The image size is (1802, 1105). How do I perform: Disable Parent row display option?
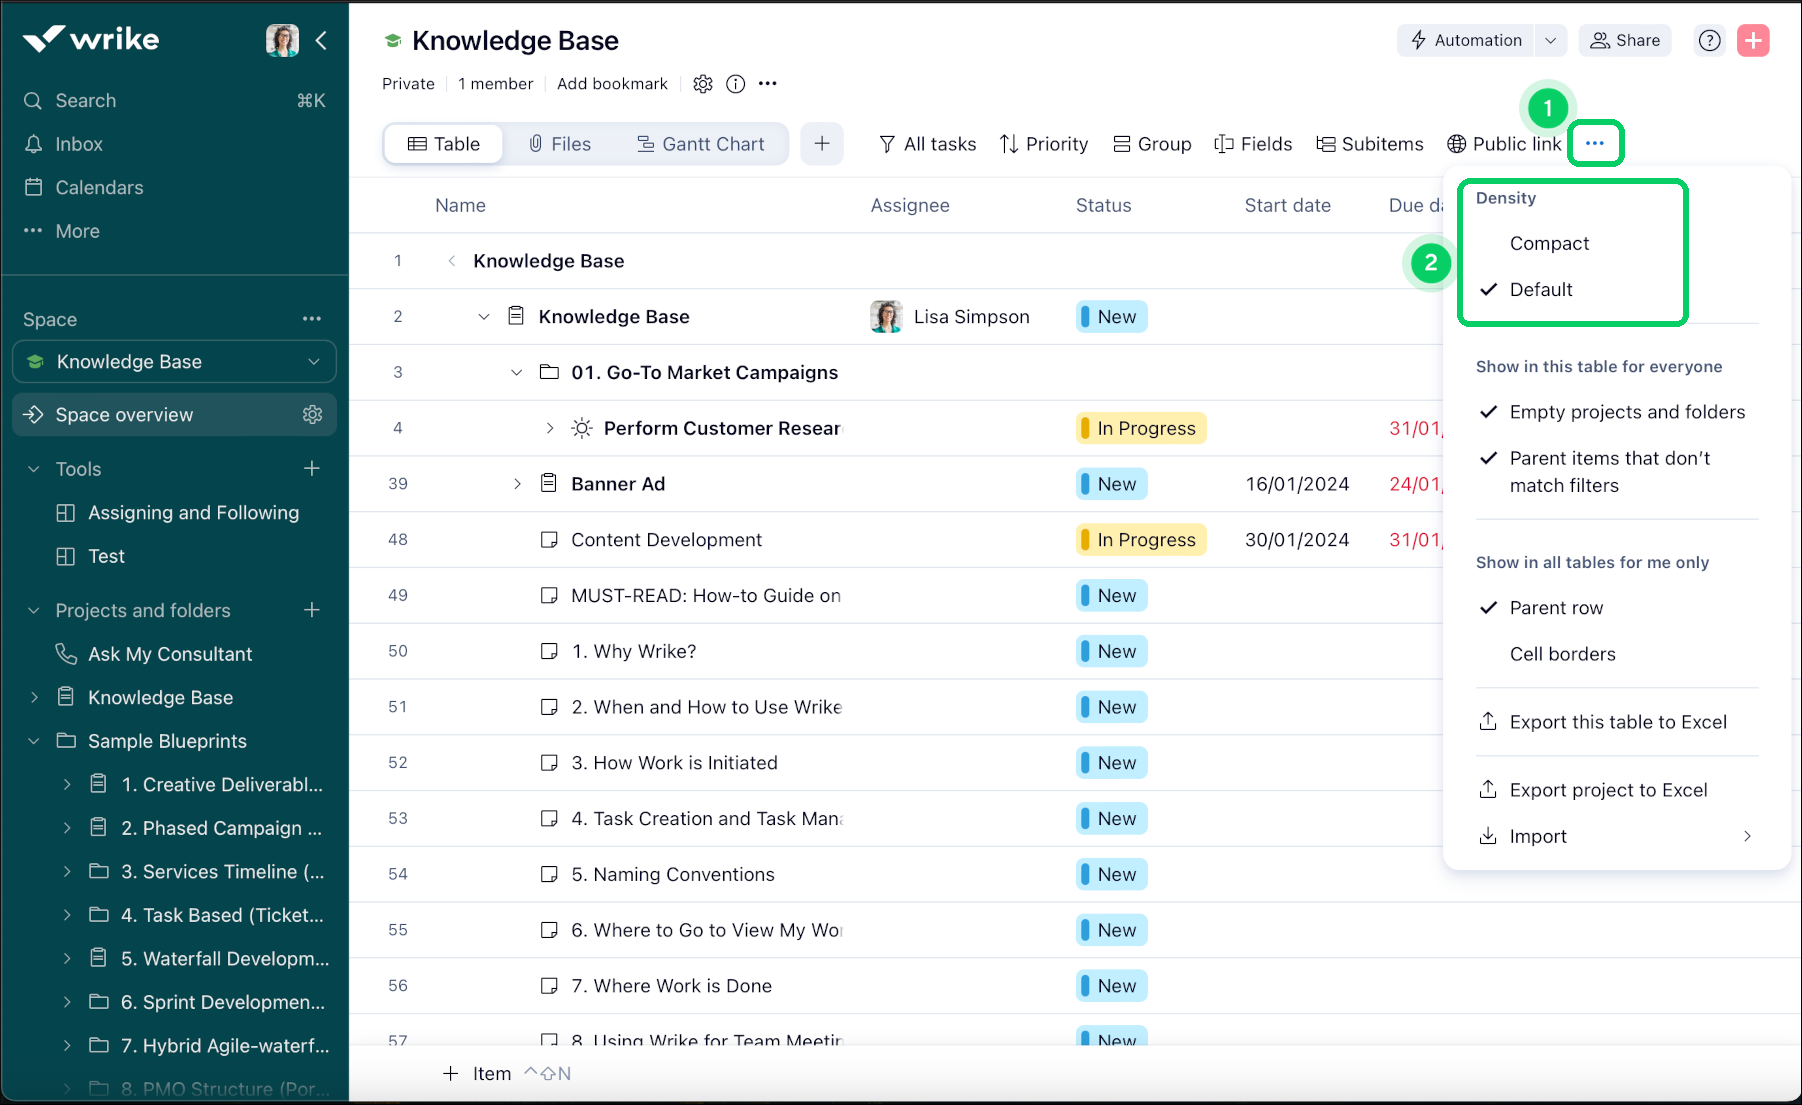pyautogui.click(x=1555, y=607)
